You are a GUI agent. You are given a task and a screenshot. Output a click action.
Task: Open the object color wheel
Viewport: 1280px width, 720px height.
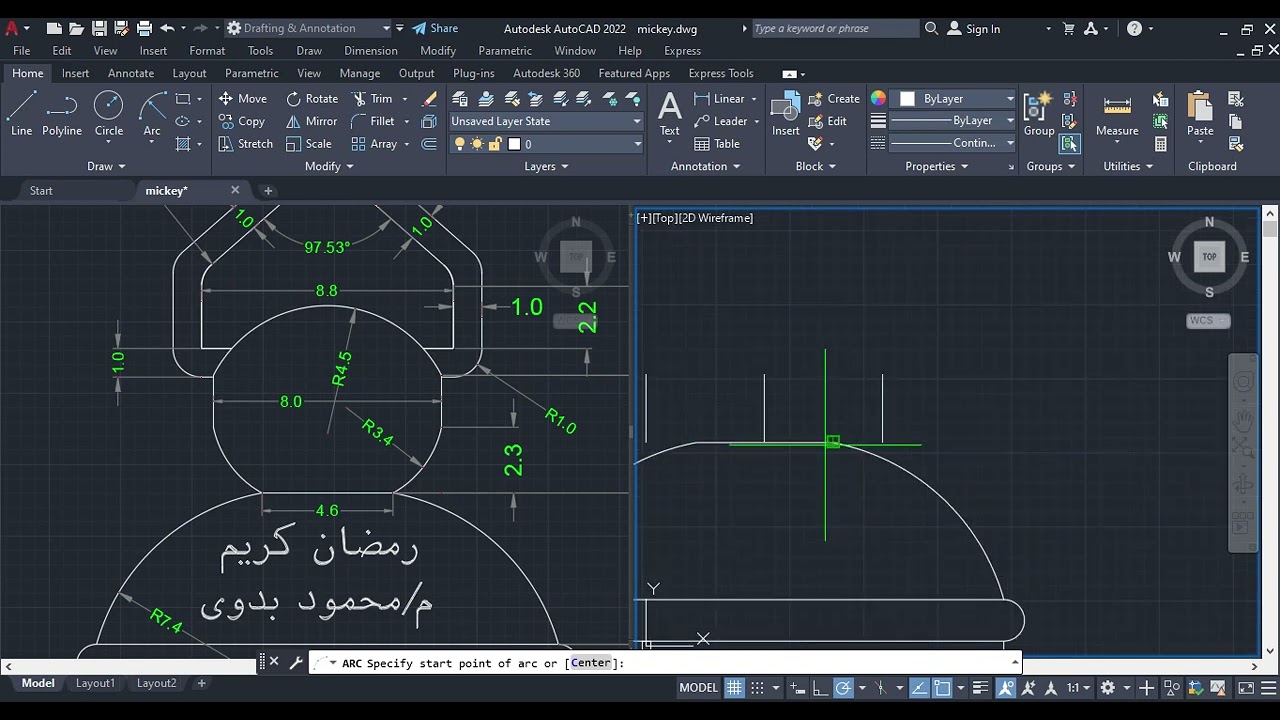(878, 98)
